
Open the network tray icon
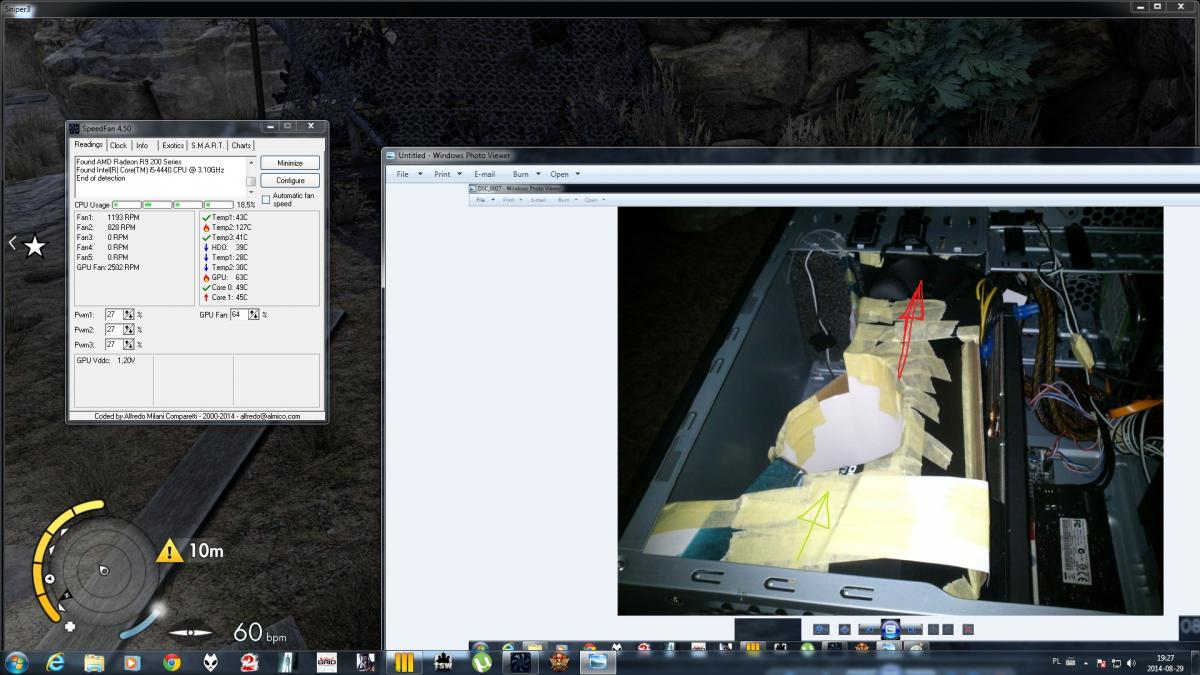pyautogui.click(x=1117, y=662)
